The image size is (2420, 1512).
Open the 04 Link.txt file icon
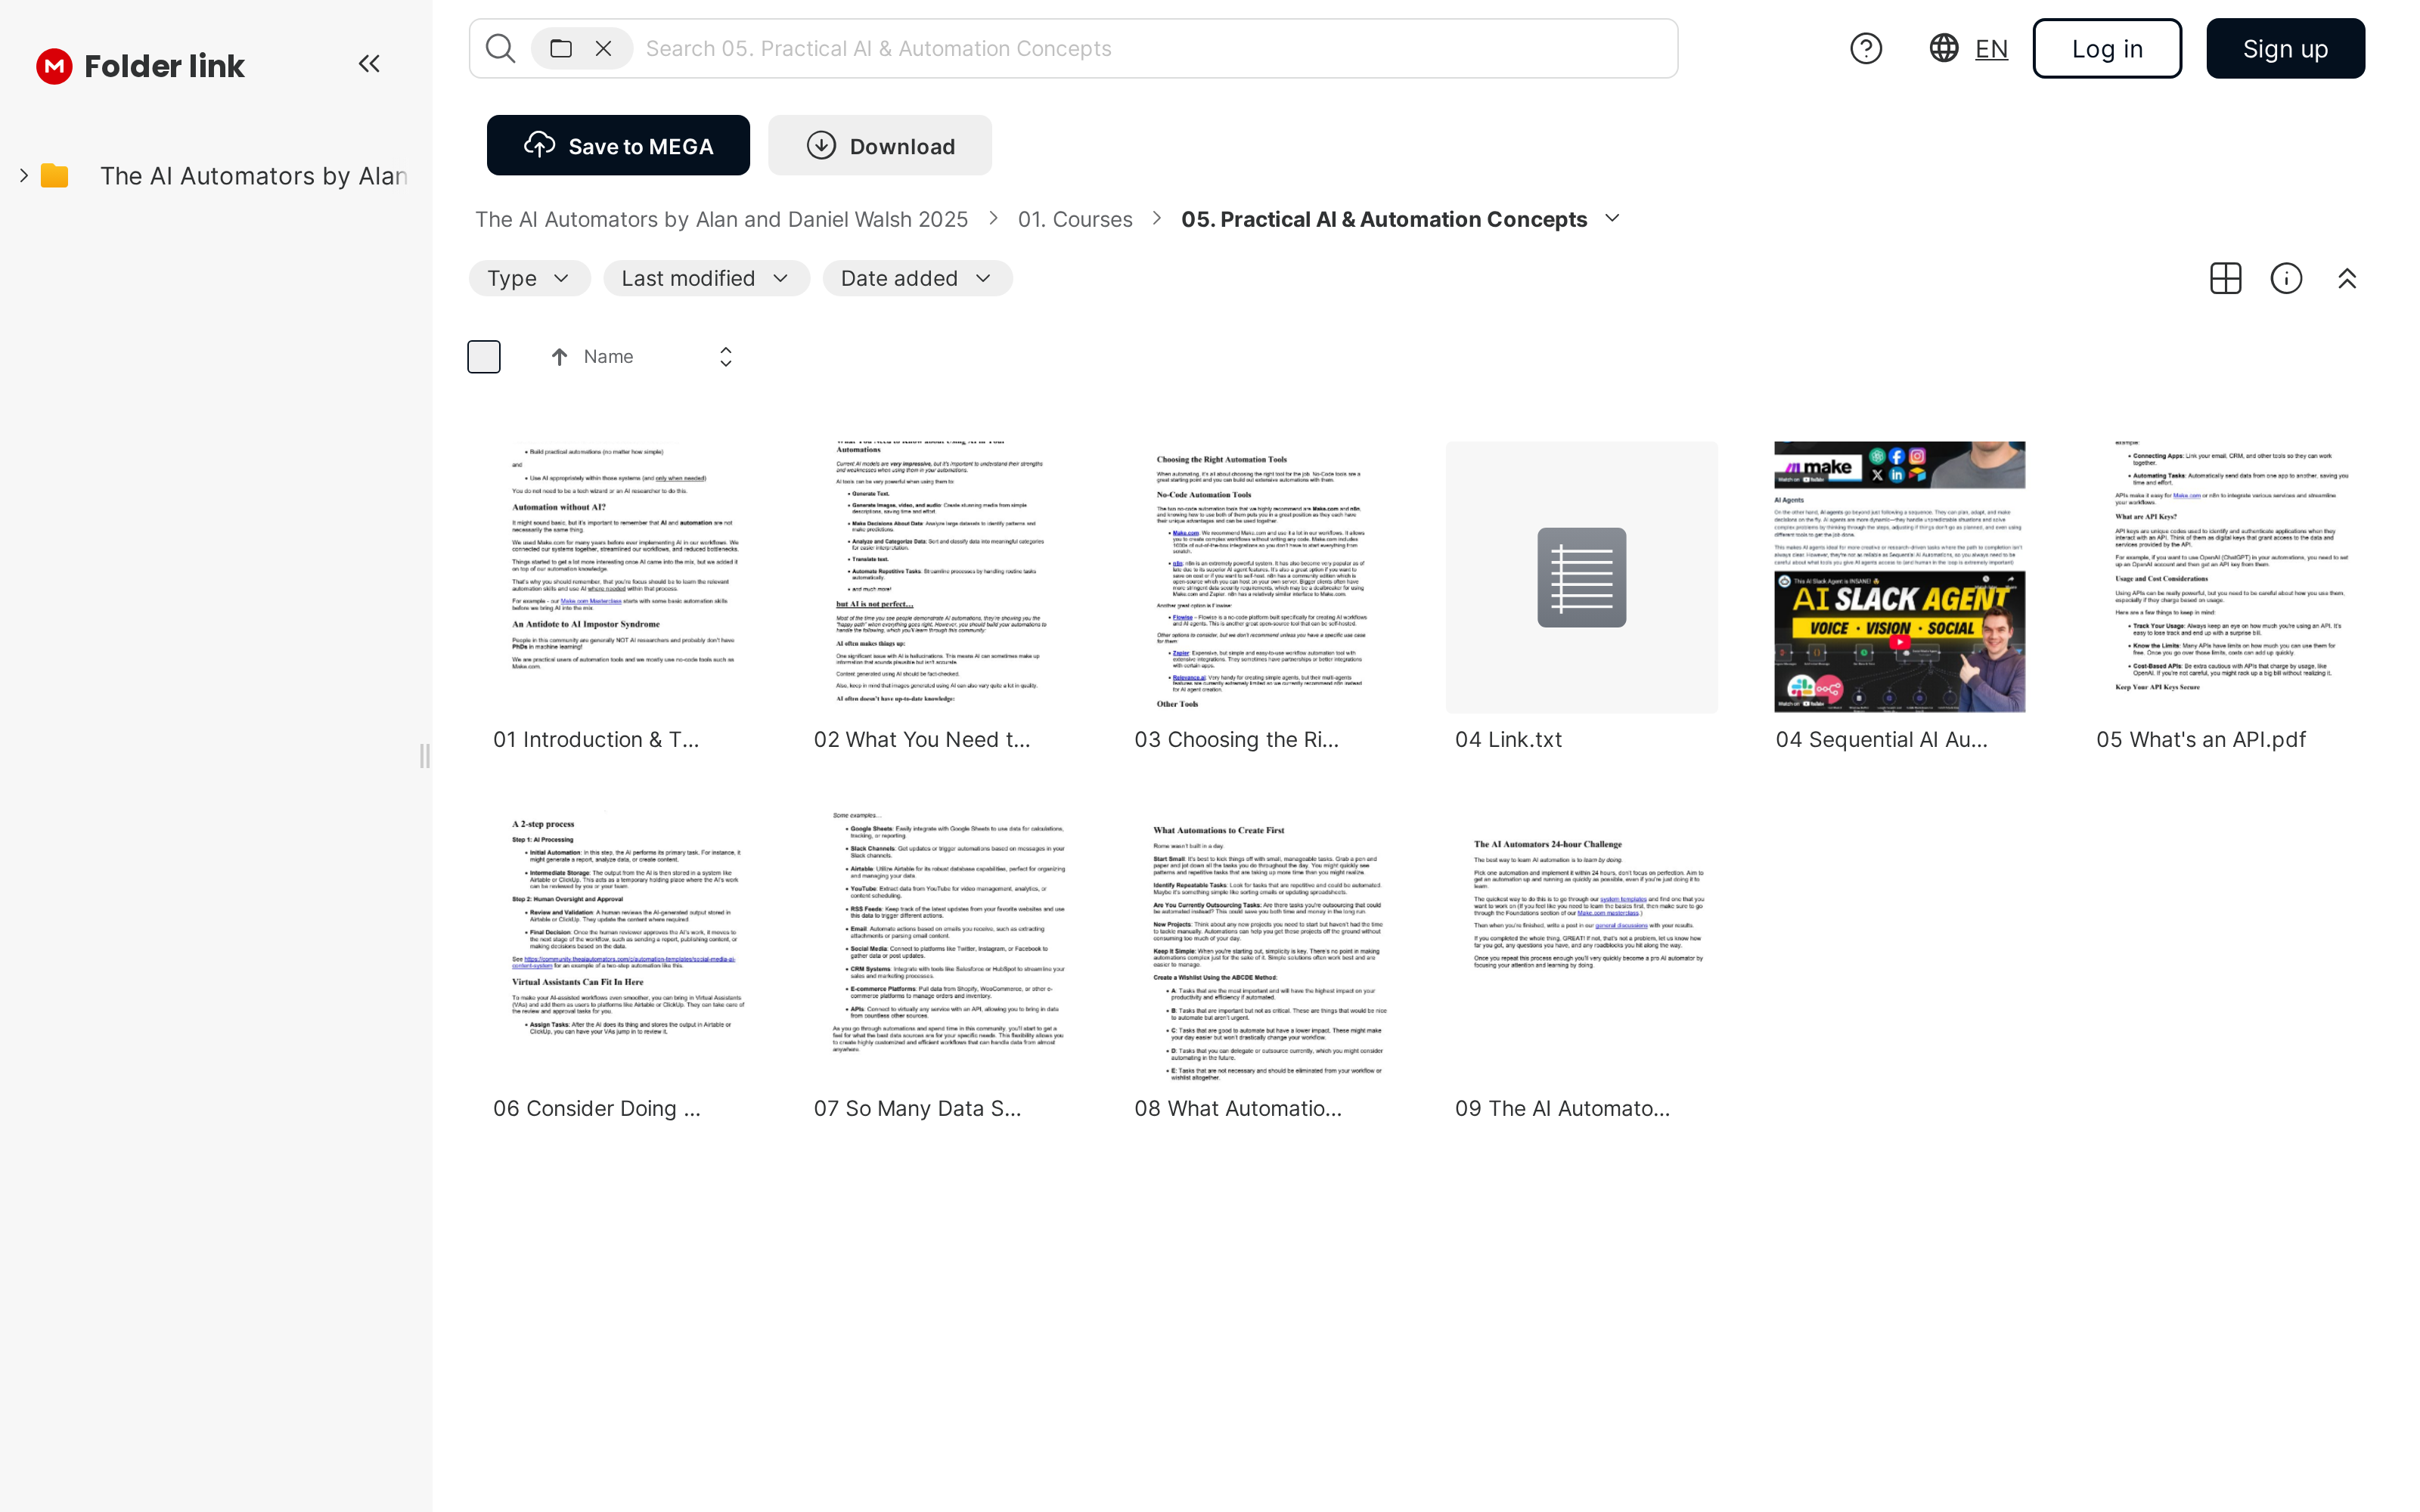coord(1582,577)
